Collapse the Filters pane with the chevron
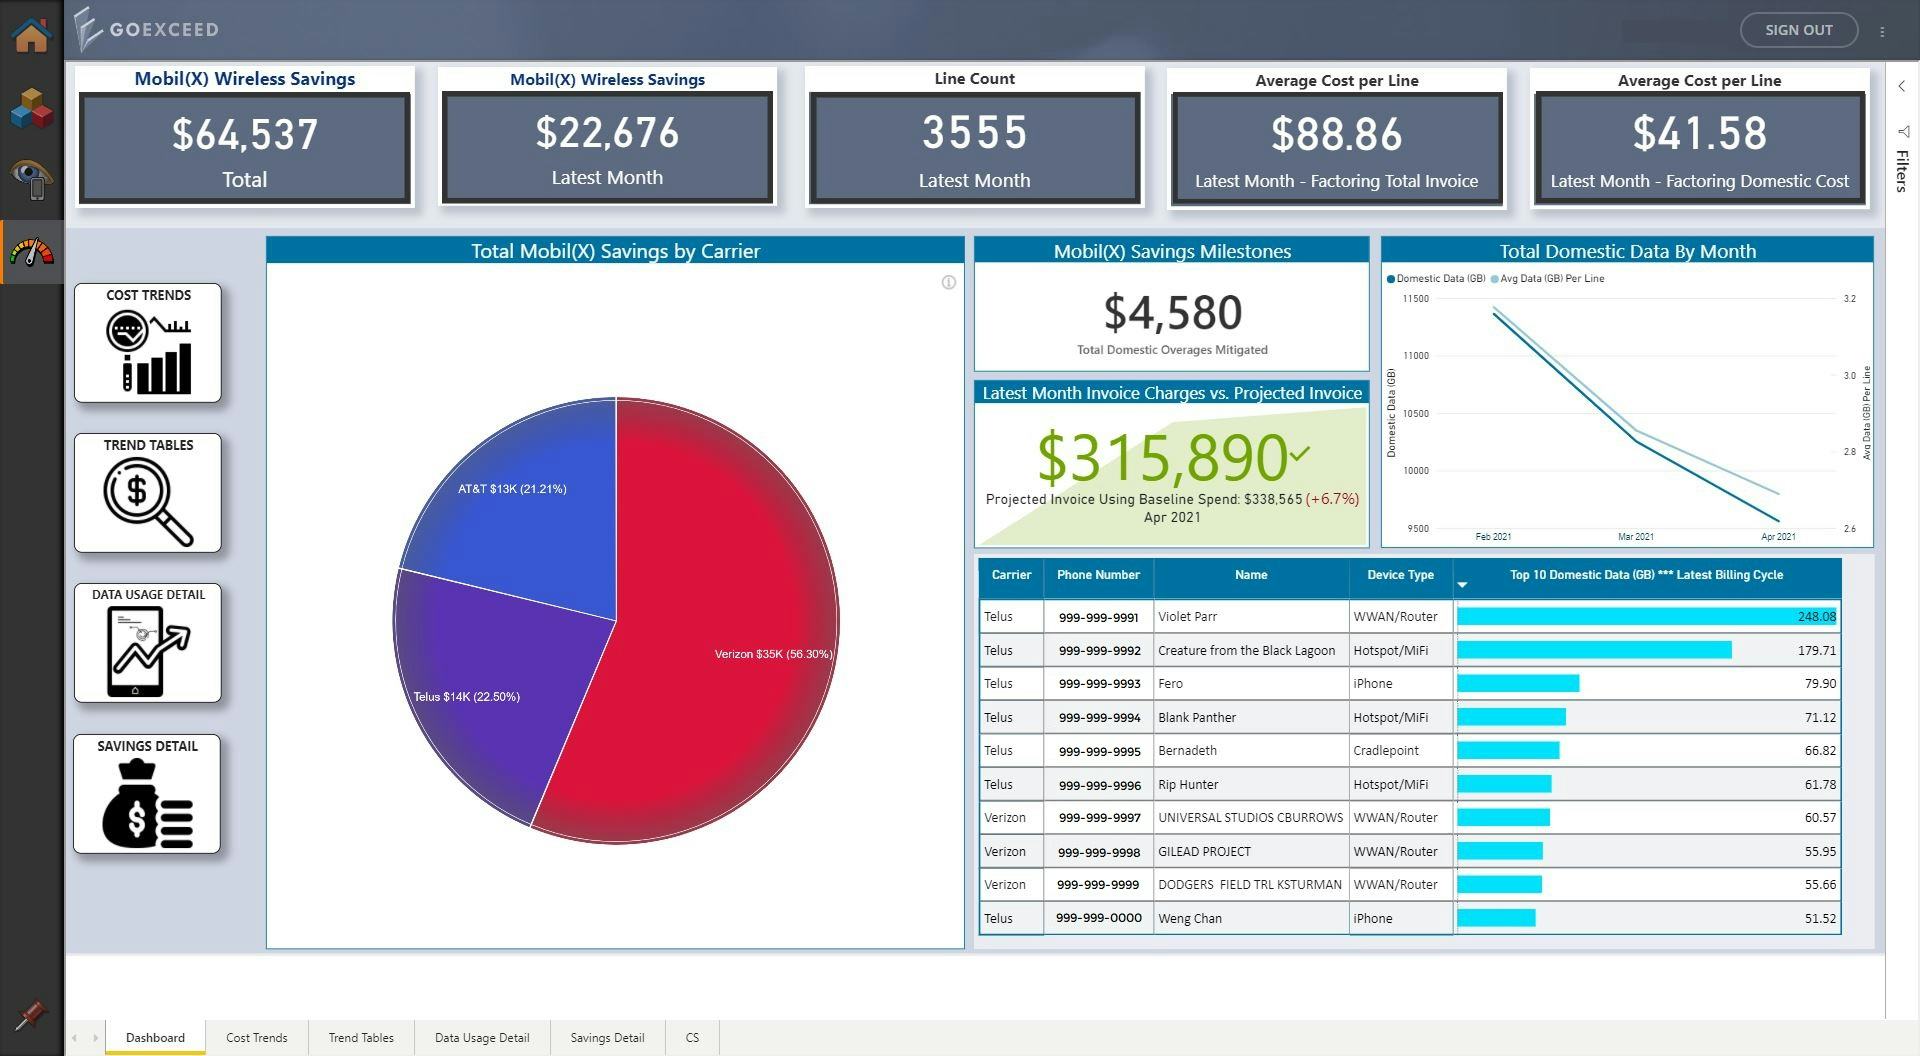The height and width of the screenshot is (1056, 1920). click(1901, 86)
